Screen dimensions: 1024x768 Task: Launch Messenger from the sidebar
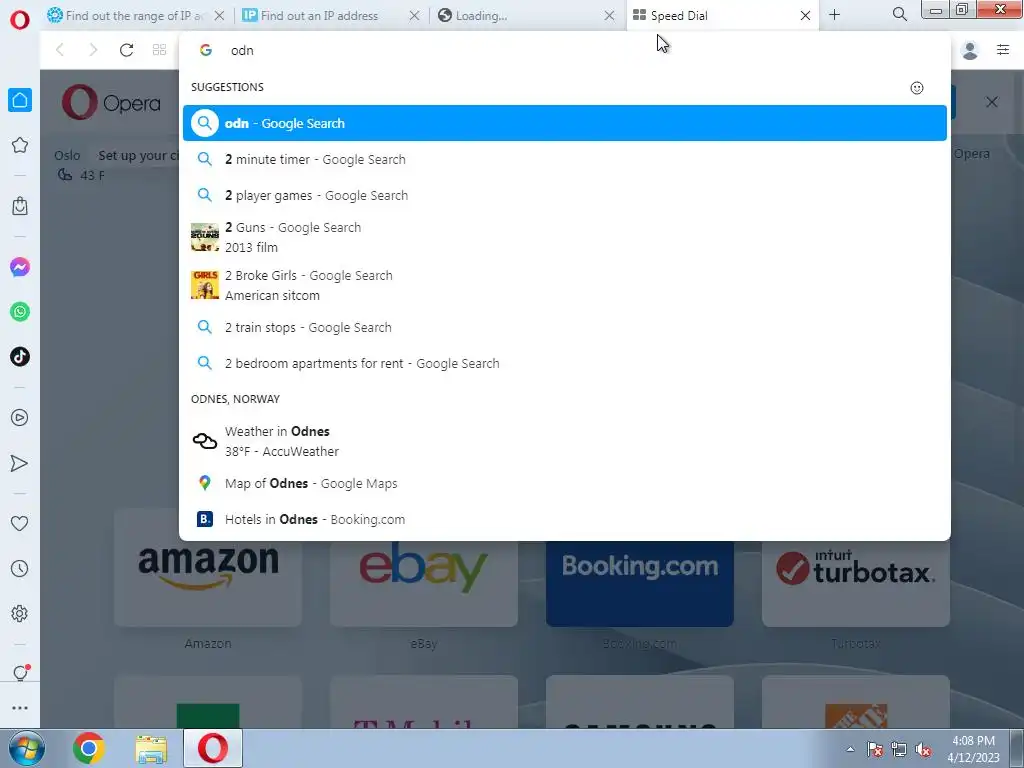20,267
